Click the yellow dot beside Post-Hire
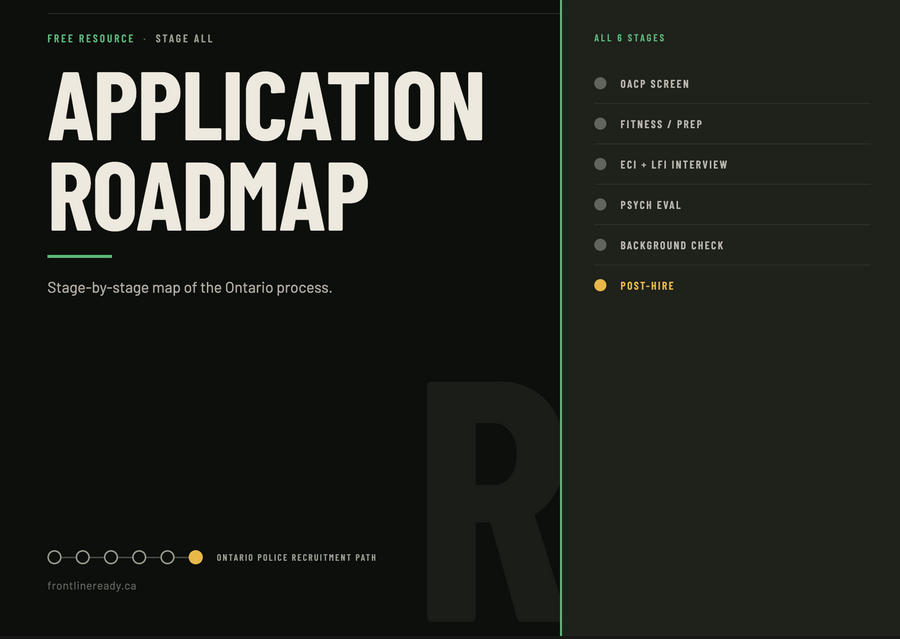 [600, 285]
